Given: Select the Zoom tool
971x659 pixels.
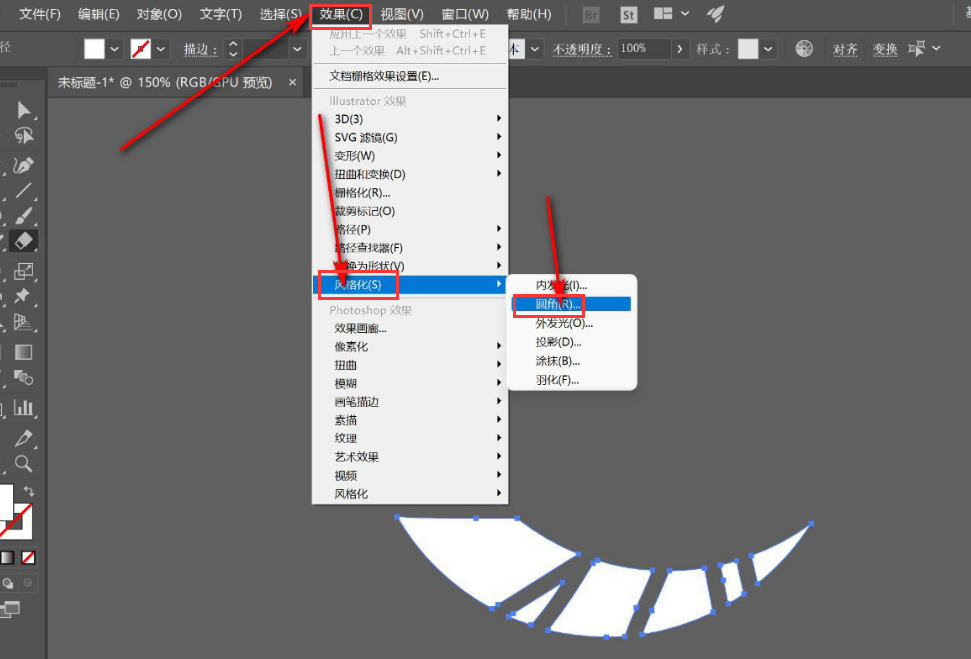Looking at the screenshot, I should 24,462.
